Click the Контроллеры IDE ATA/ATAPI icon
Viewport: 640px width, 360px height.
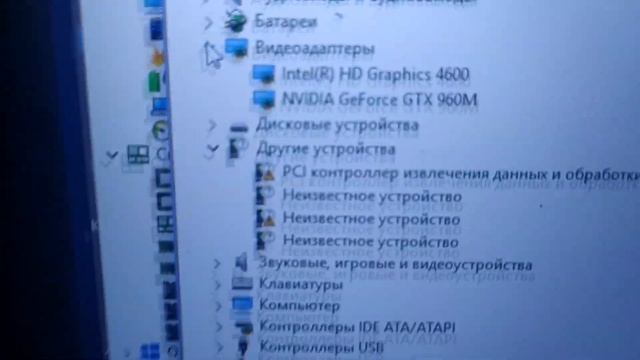coord(244,327)
